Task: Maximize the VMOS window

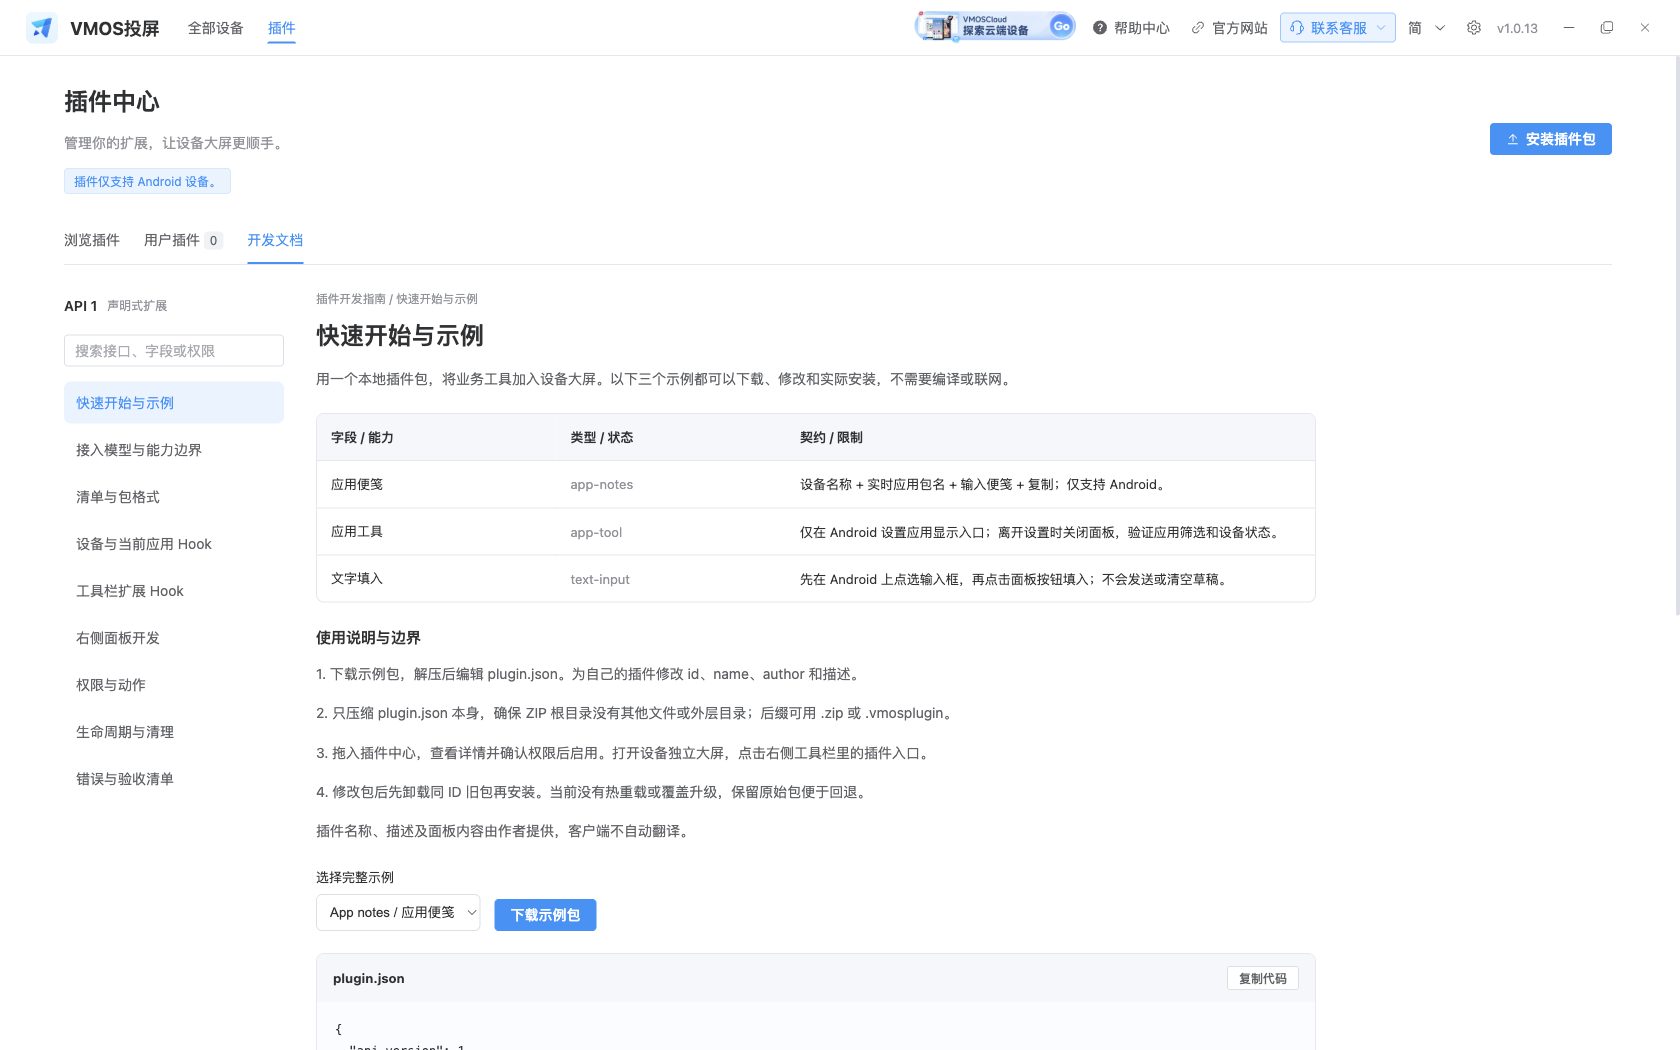Action: click(1607, 28)
